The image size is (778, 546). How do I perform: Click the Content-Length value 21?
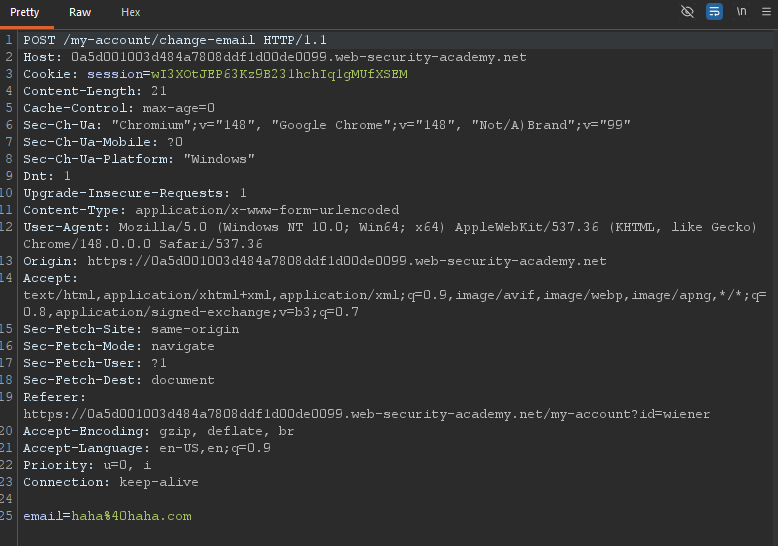tap(159, 91)
